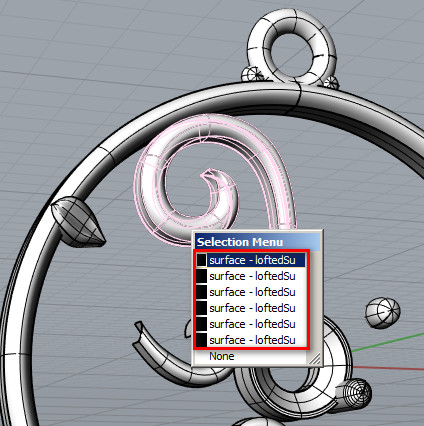Viewport: 424px width, 426px height.
Task: Choose the second surface - loftedSu entry
Action: point(251,276)
